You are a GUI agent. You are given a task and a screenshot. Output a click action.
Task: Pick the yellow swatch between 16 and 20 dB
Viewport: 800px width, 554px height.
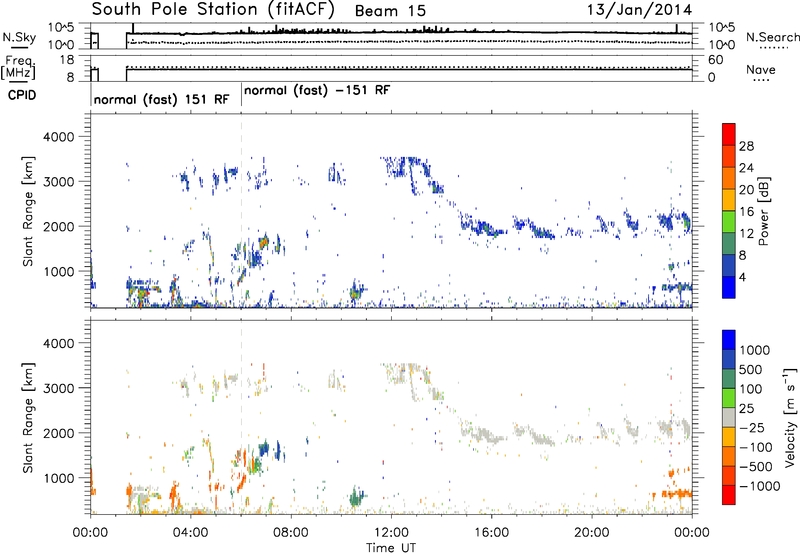pyautogui.click(x=729, y=200)
